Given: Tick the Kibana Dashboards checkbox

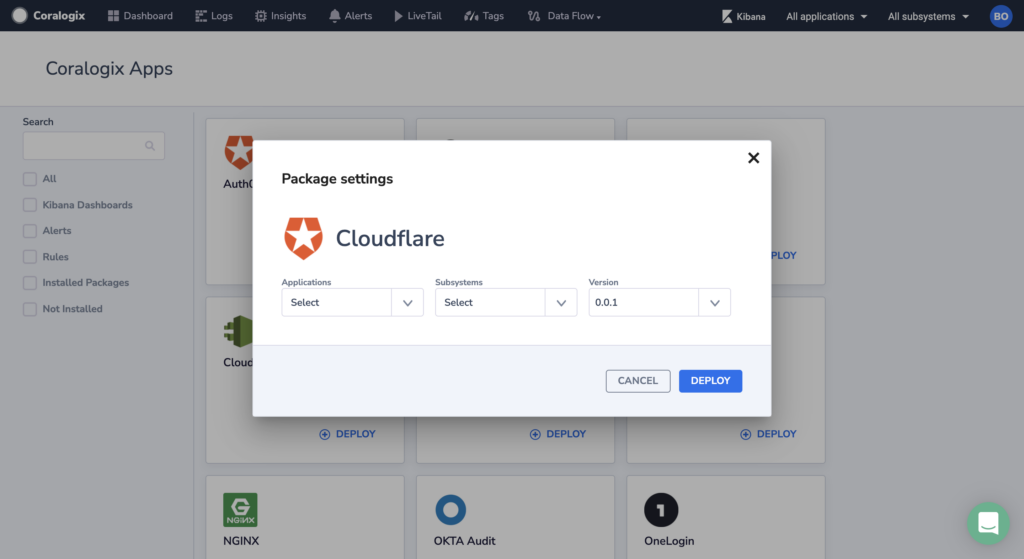Looking at the screenshot, I should (x=29, y=205).
